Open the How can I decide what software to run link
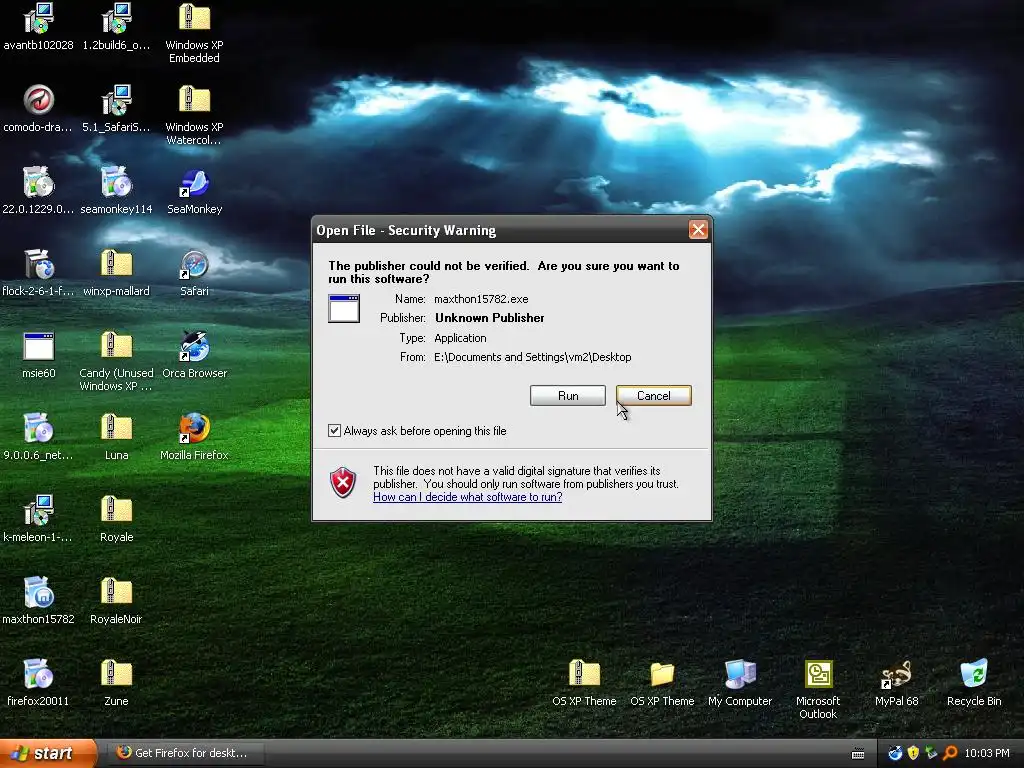The width and height of the screenshot is (1024, 768). pyautogui.click(x=467, y=497)
